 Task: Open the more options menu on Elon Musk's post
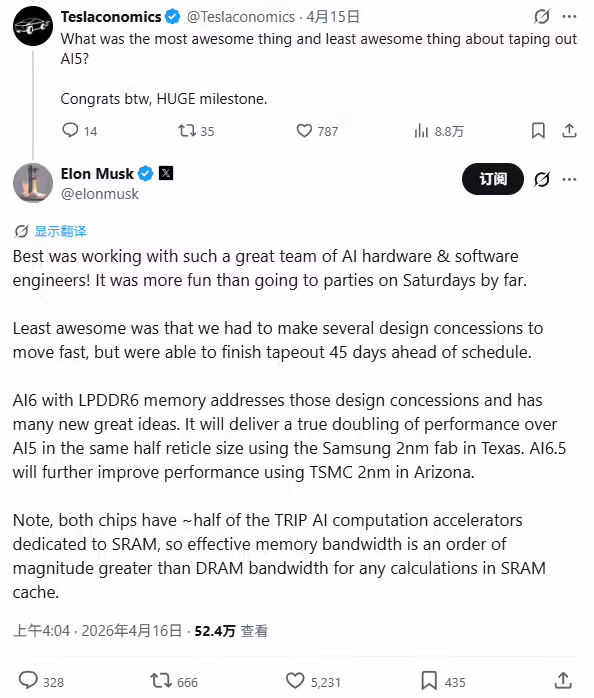point(570,179)
